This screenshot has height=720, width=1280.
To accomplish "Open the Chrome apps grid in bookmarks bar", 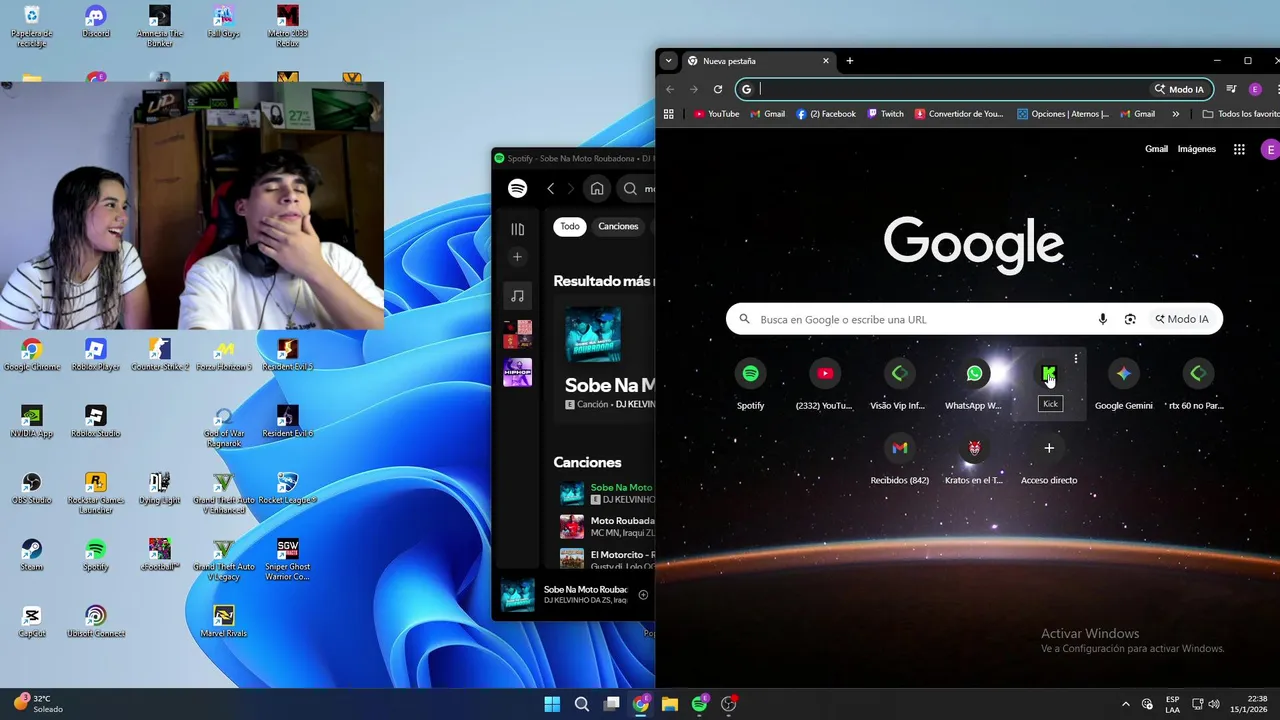I will point(669,114).
